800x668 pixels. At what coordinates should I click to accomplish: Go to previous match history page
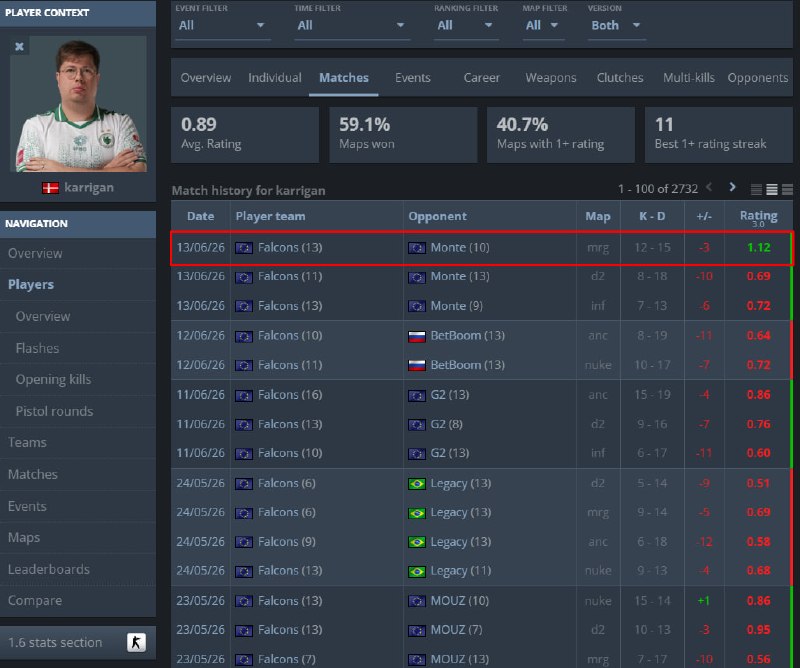[x=709, y=187]
